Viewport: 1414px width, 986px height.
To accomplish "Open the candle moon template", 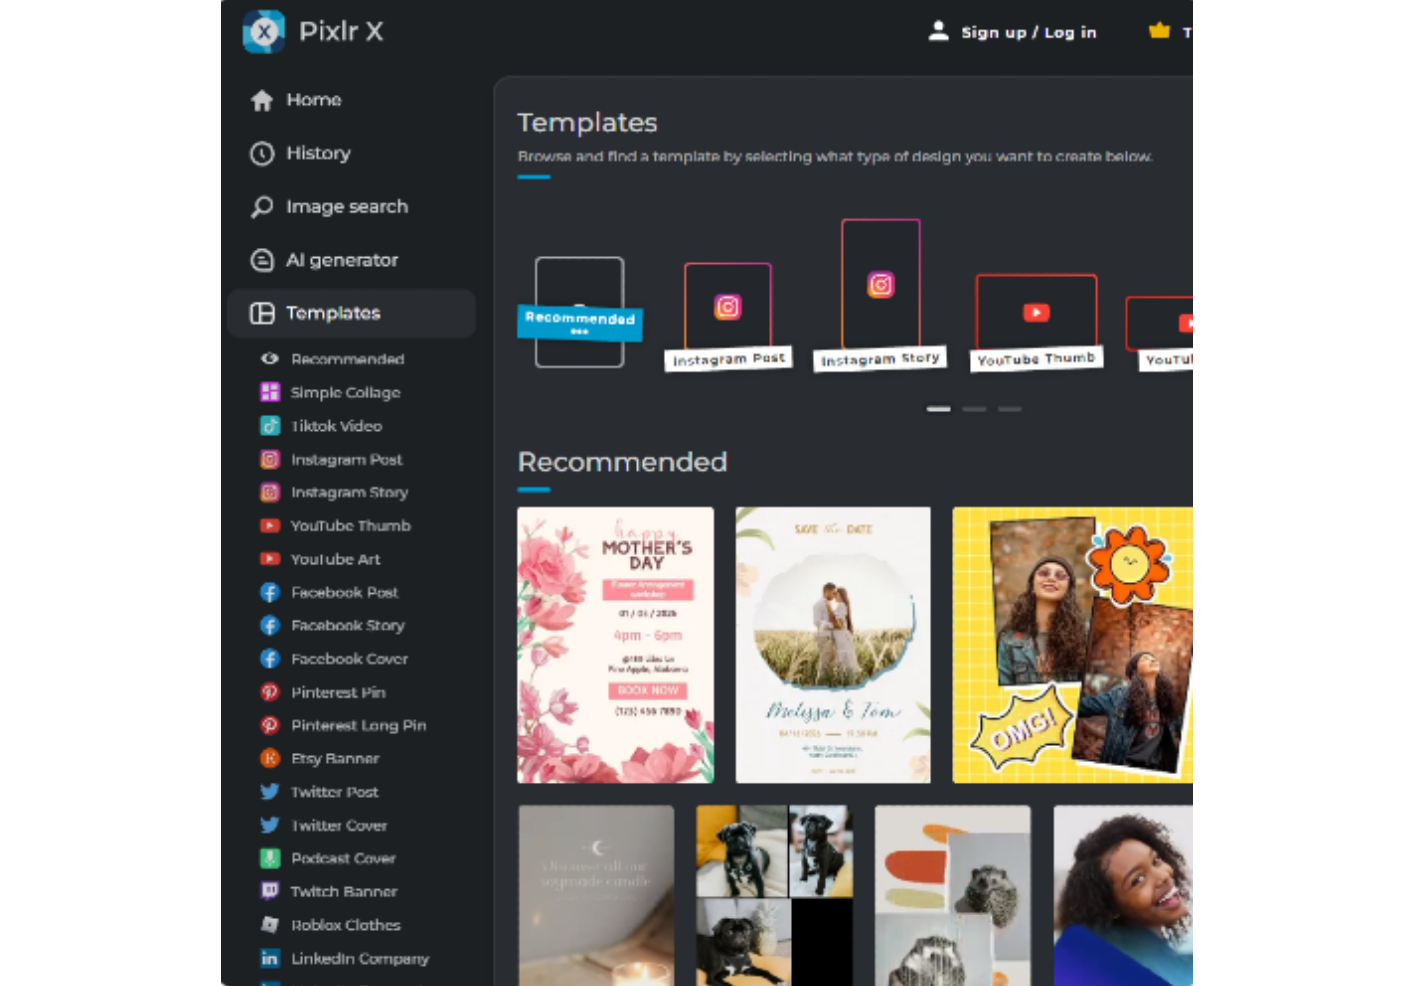I will click(596, 896).
